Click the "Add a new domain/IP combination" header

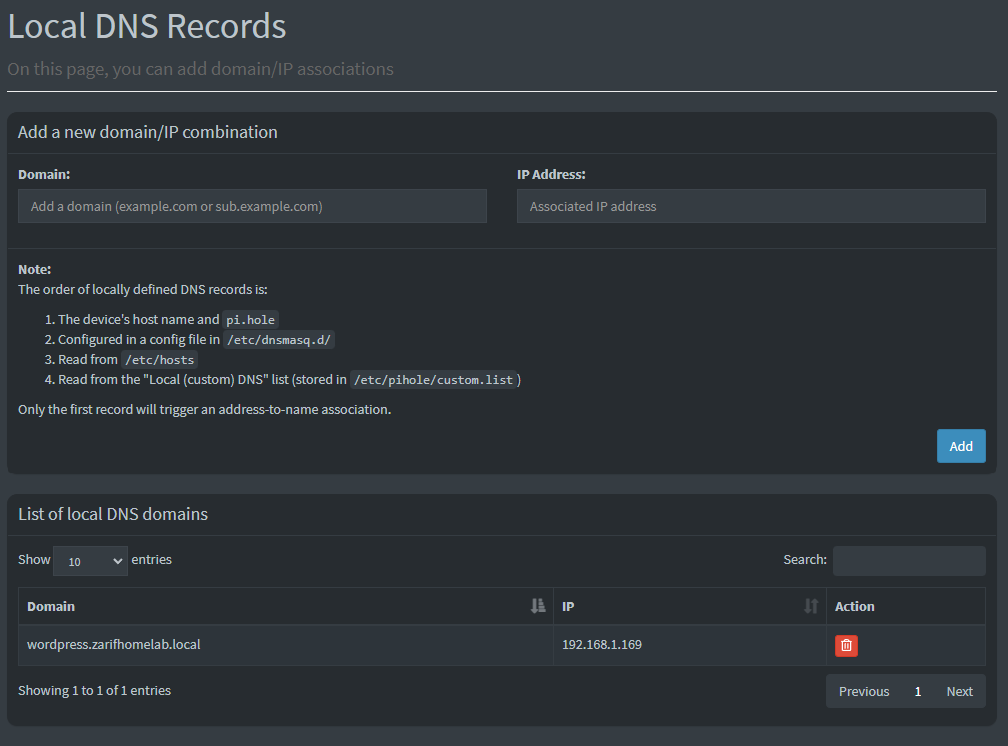tap(147, 132)
